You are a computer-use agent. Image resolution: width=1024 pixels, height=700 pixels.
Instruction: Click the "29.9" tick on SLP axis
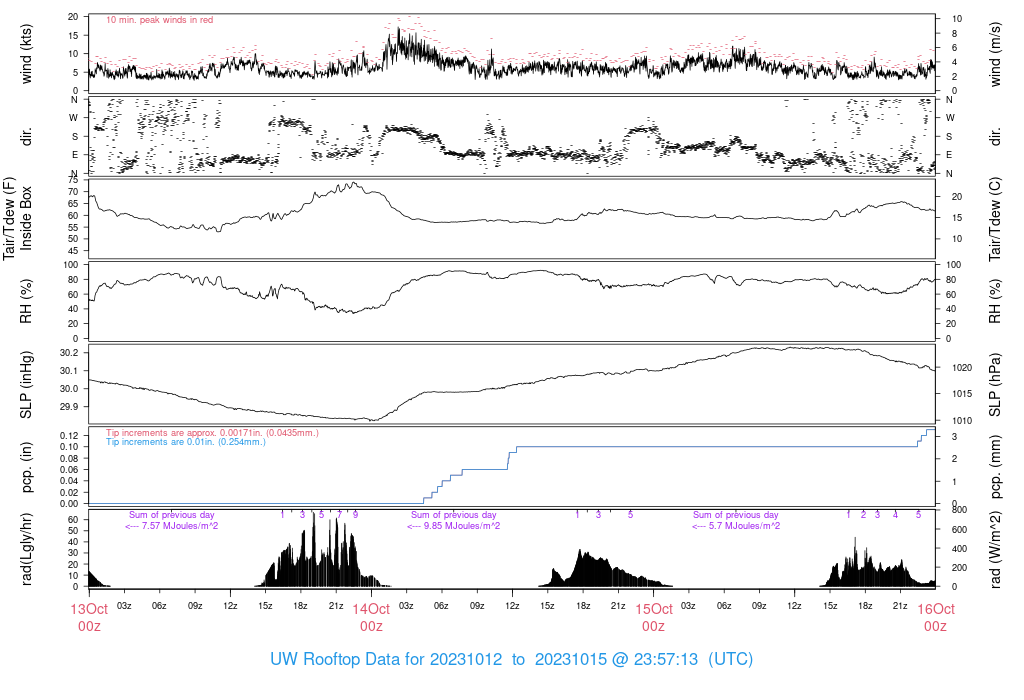(x=69, y=406)
